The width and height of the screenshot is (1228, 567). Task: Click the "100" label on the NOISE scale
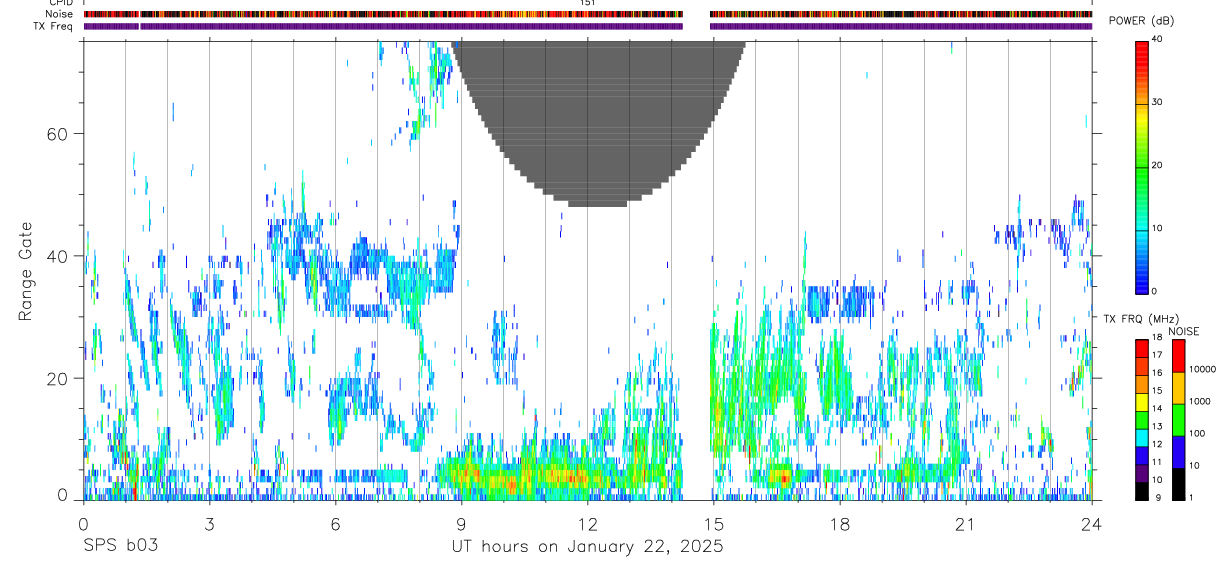(1197, 433)
